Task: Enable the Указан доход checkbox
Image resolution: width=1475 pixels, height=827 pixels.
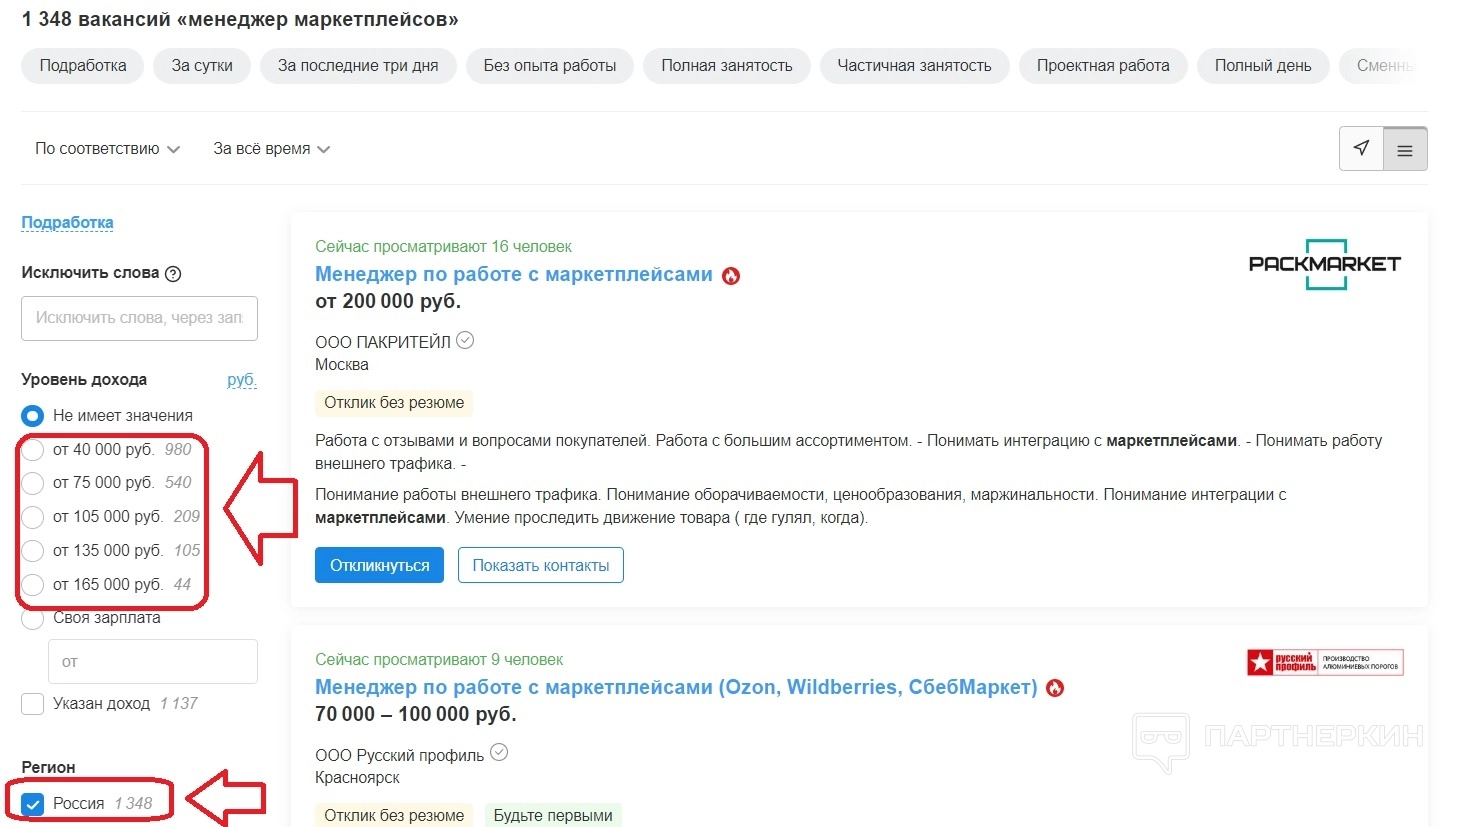Action: coord(33,704)
